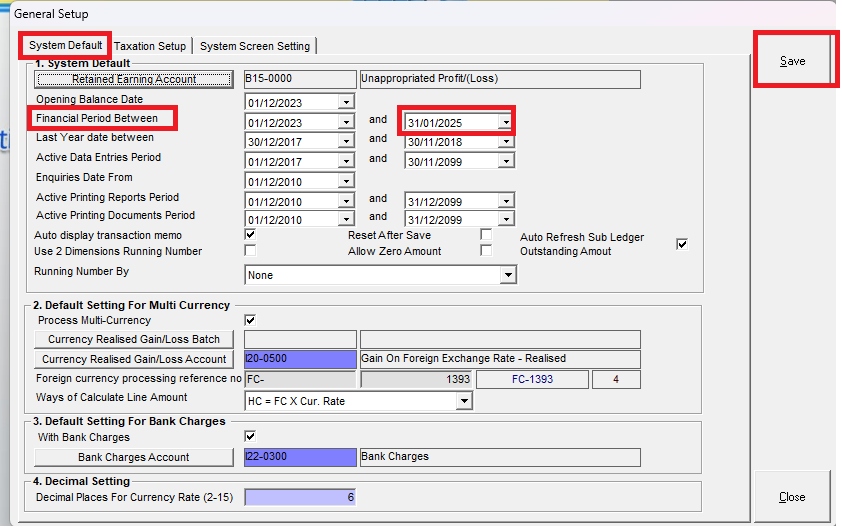Image resolution: width=842 pixels, height=532 pixels.
Task: Toggle Auto Refresh Sub Ledger Outstanding checkbox
Action: pos(682,244)
